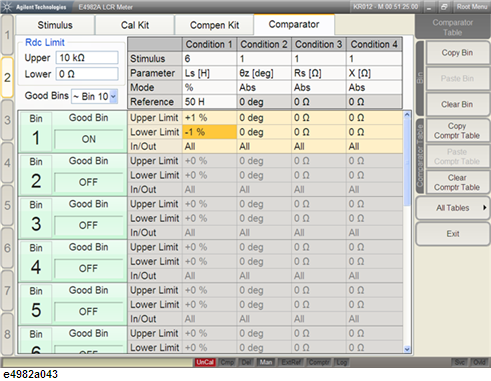This screenshot has height=381, width=491.
Task: Click Condition 2 Parameter cell θz [deg]
Action: pyautogui.click(x=264, y=73)
